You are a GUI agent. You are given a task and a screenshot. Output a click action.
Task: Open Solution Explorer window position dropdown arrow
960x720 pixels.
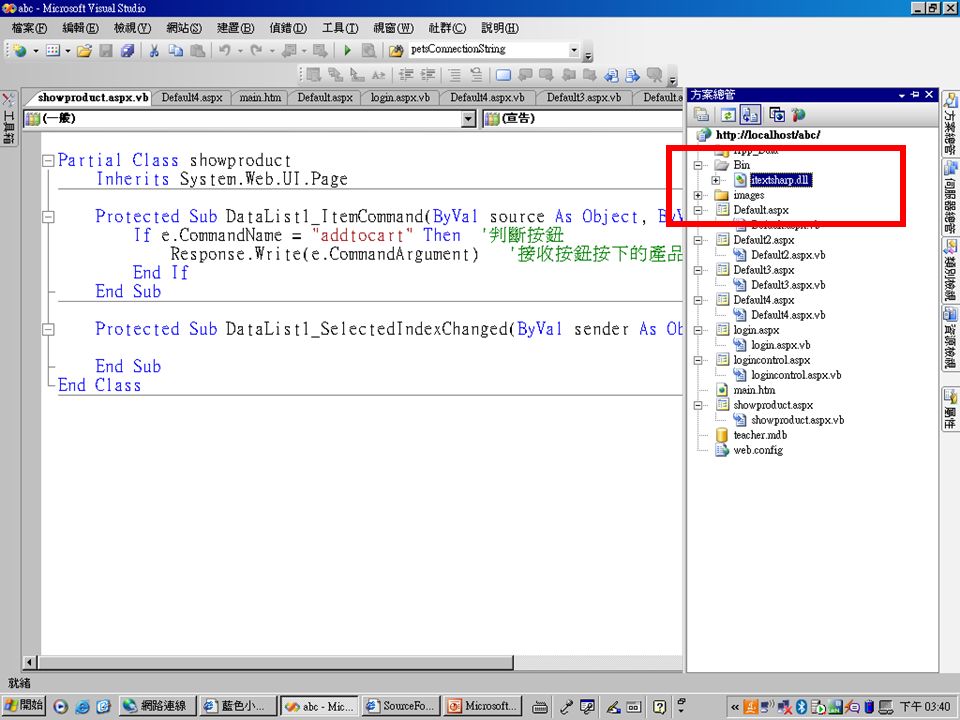pos(902,96)
